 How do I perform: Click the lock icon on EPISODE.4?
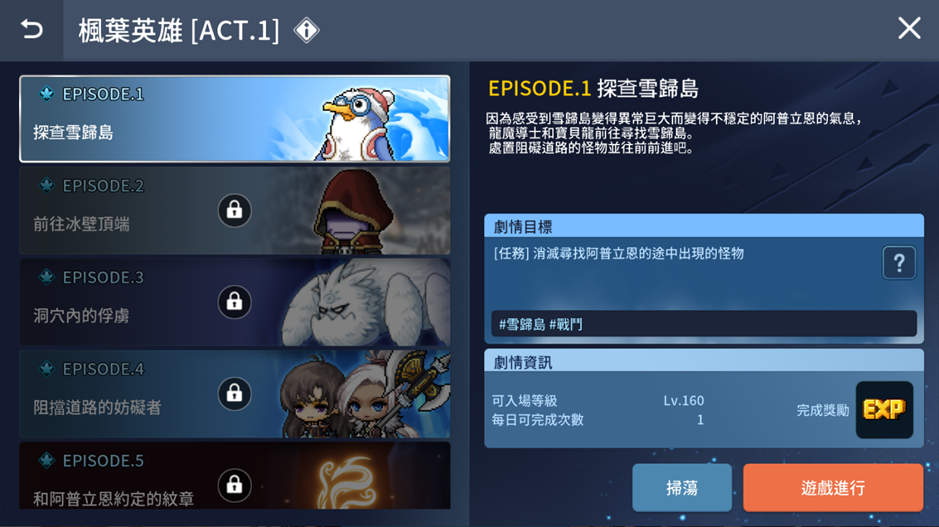(x=234, y=393)
